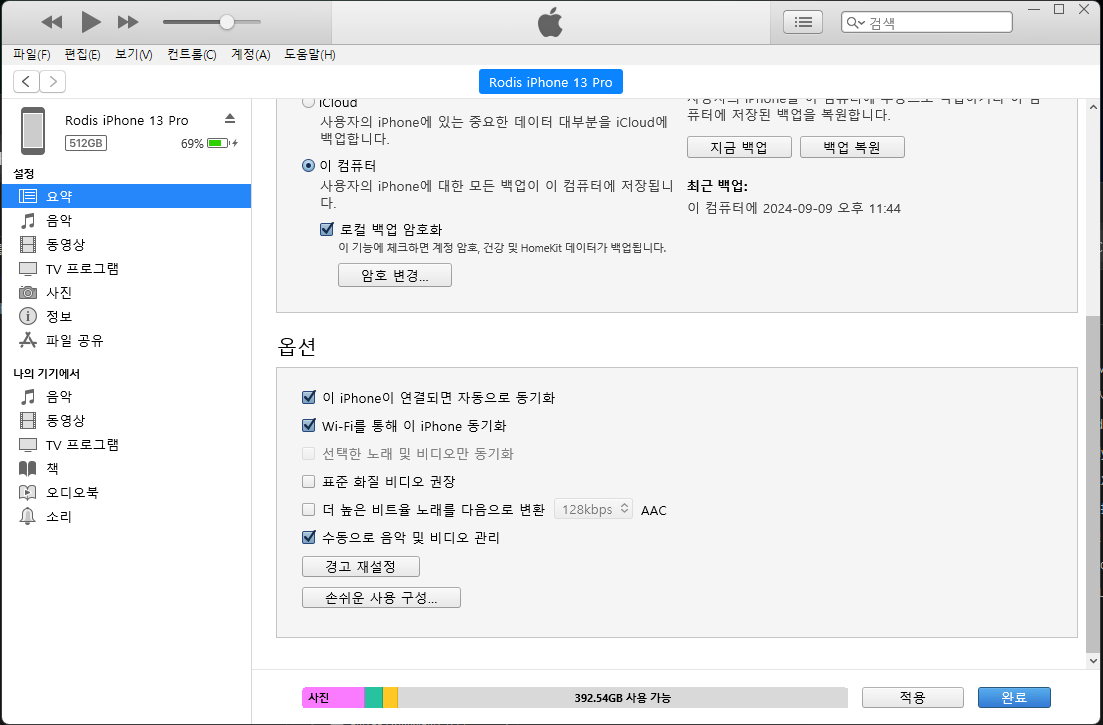Click the scrollbar up arrow
The image size is (1103, 725).
[x=1092, y=108]
